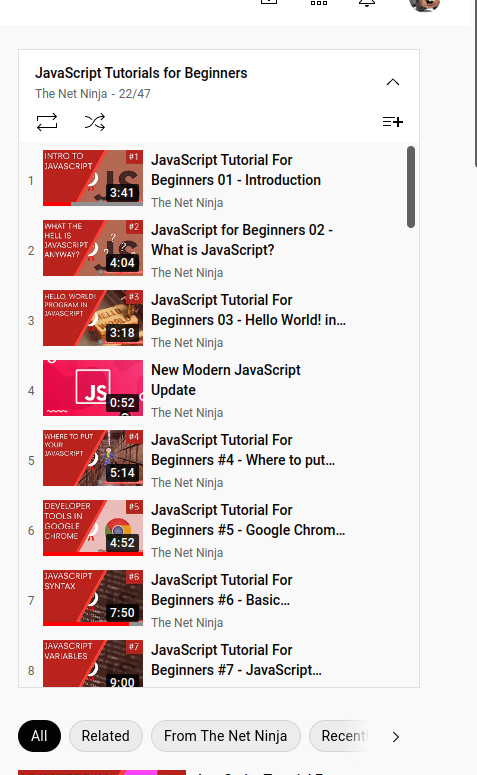
Task: Click The Net Ninja under video 02
Action: click(187, 272)
